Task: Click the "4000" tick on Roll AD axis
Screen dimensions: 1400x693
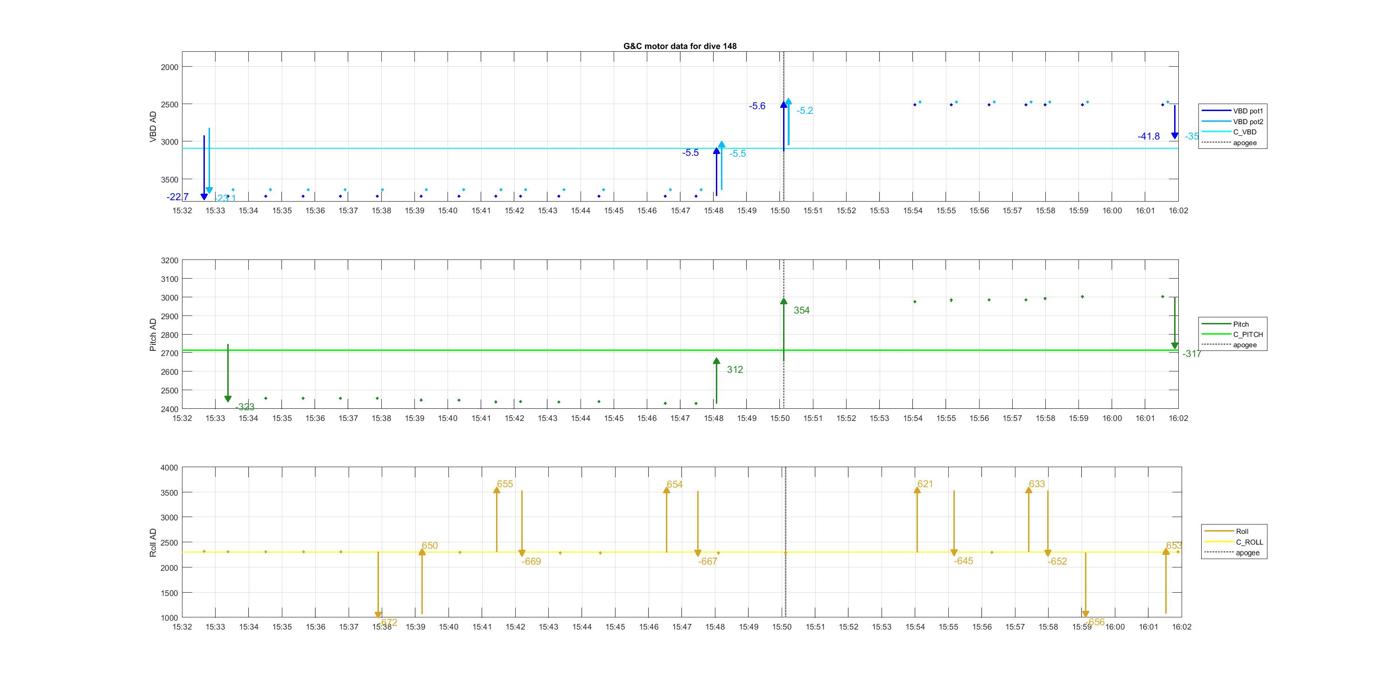Action: tap(167, 468)
